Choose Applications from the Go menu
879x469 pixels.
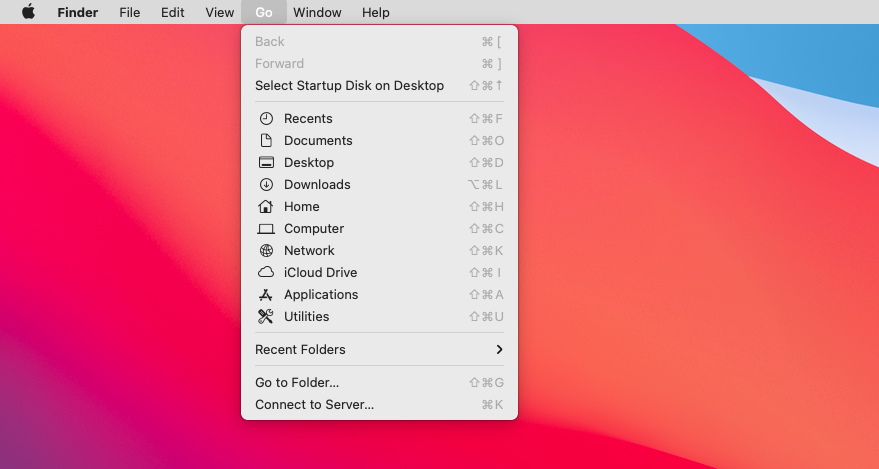click(x=380, y=295)
